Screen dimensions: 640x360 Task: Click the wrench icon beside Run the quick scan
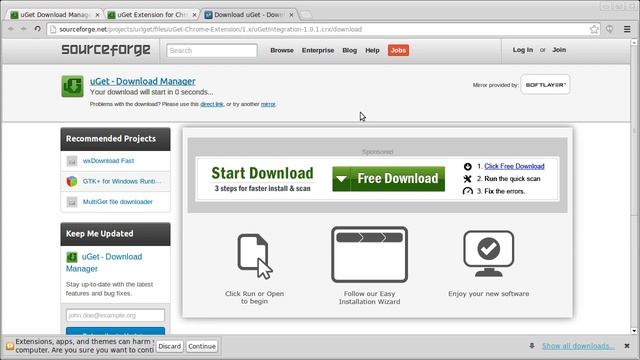click(468, 179)
